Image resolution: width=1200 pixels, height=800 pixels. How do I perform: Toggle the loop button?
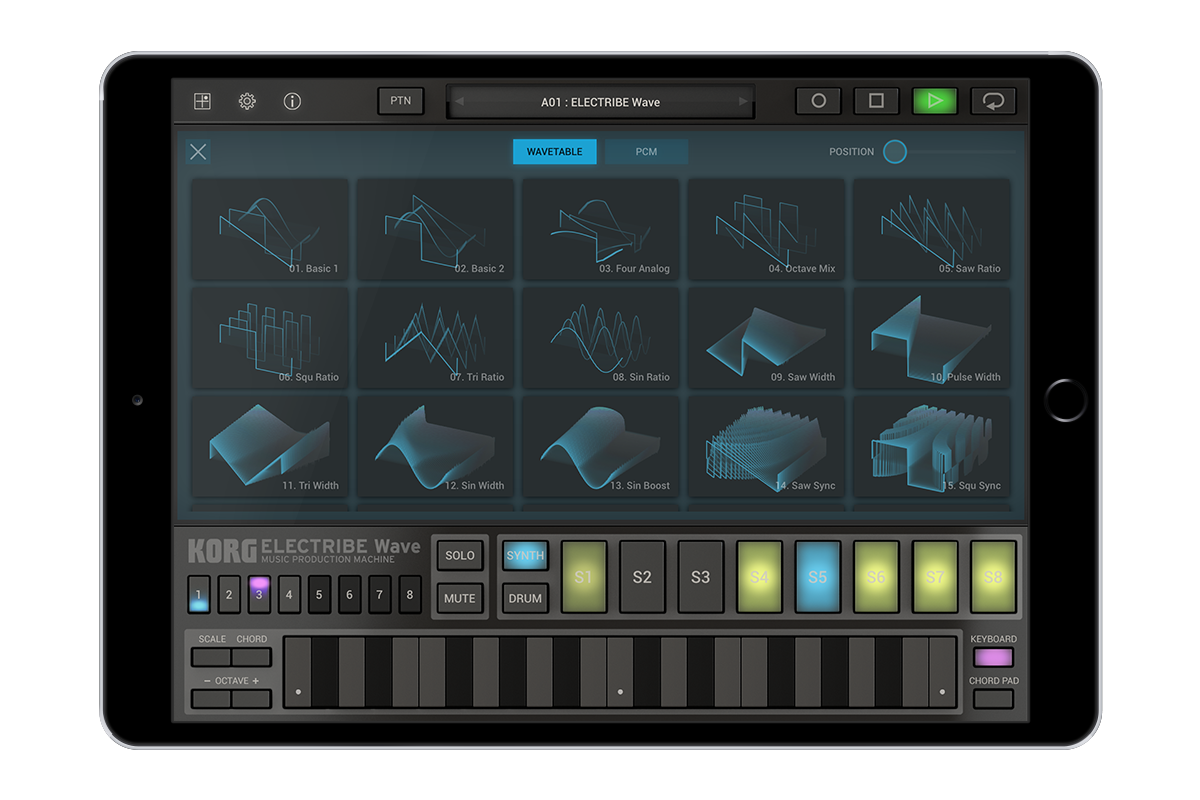(x=993, y=101)
